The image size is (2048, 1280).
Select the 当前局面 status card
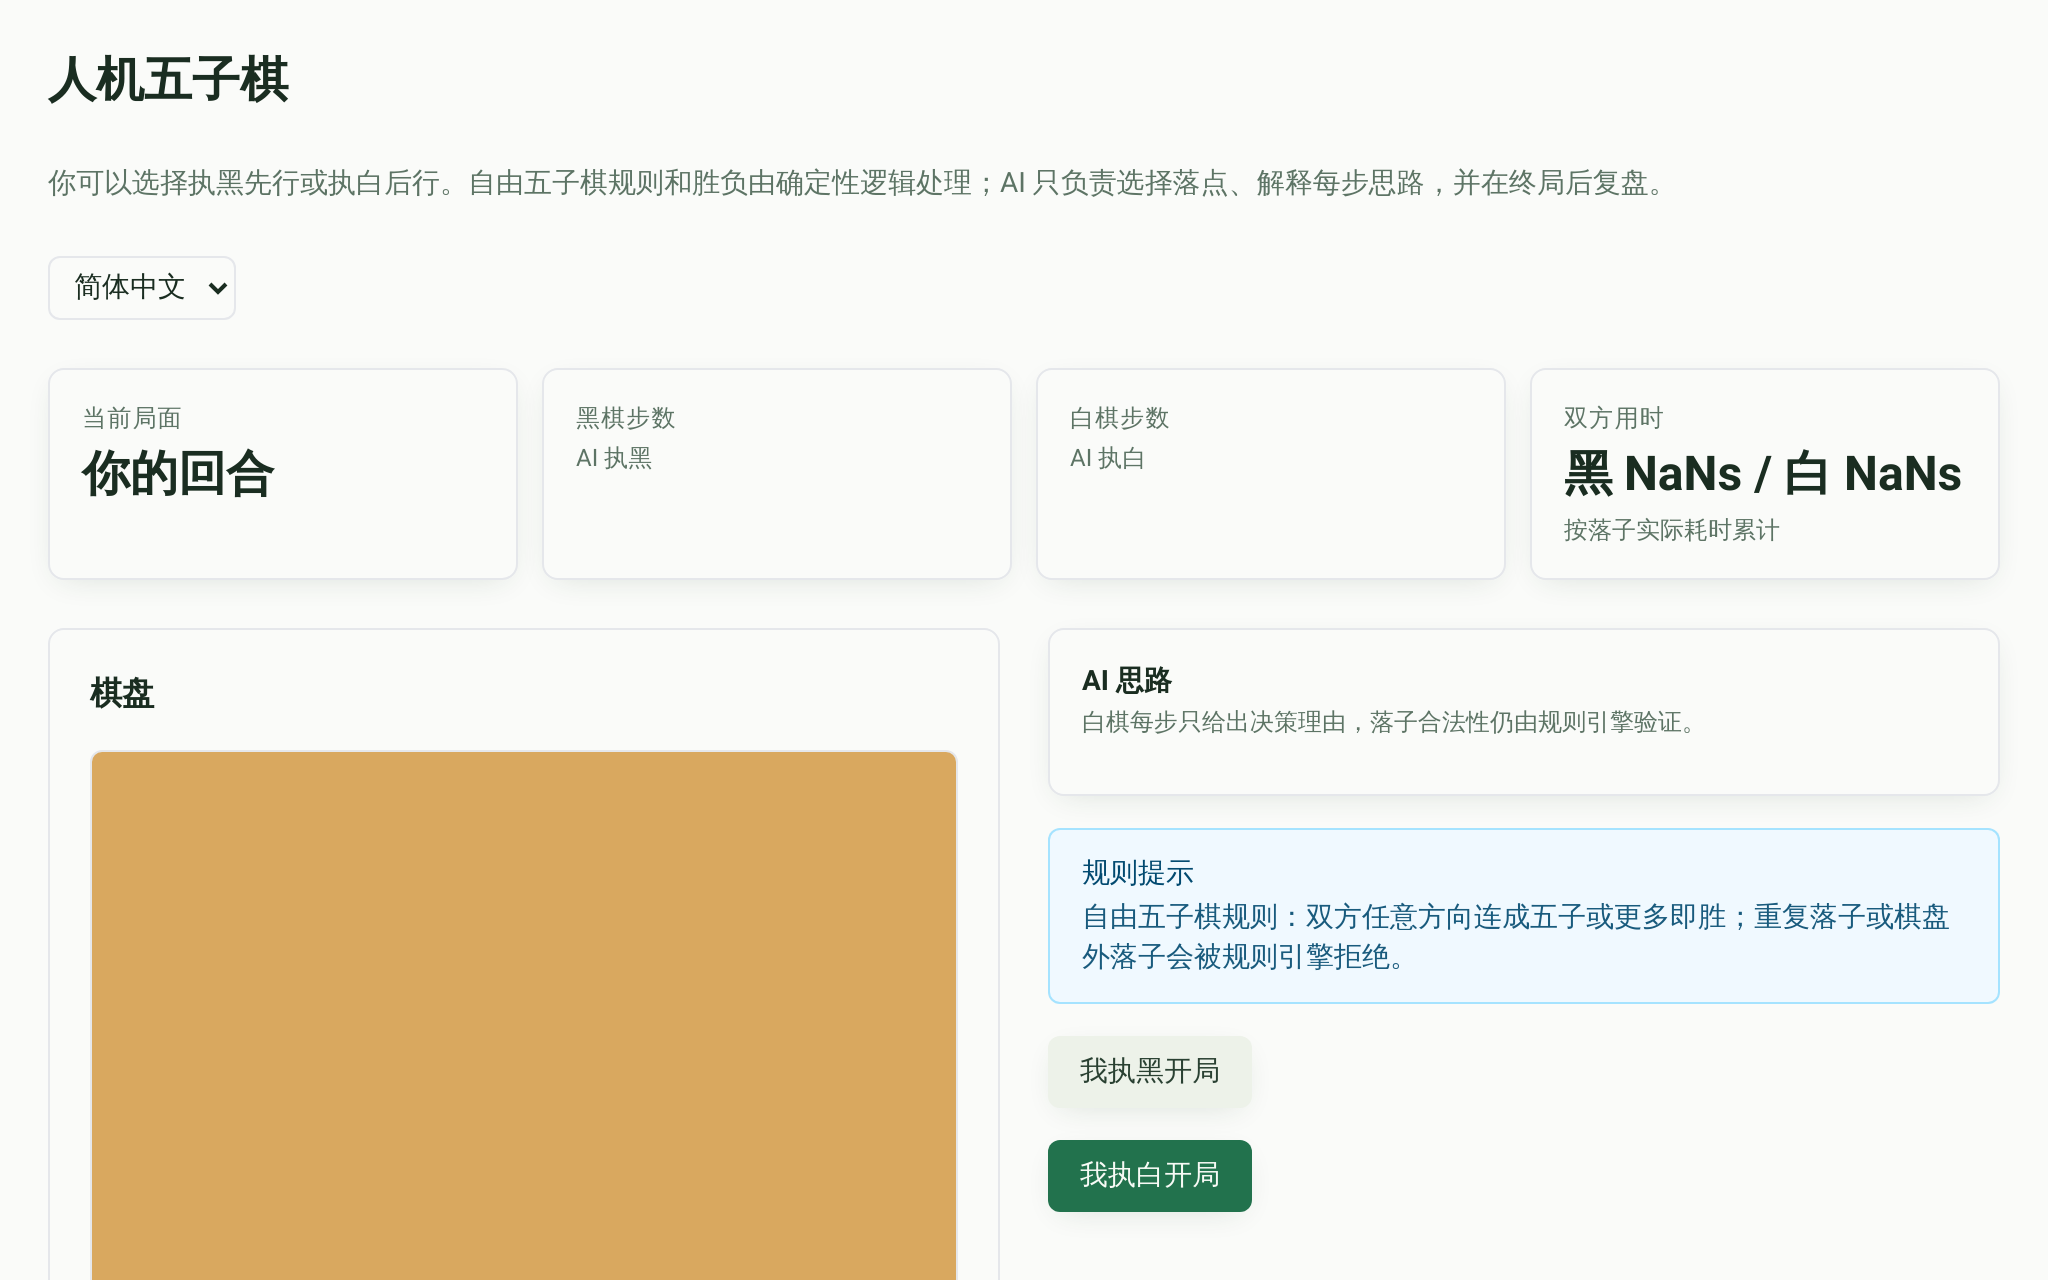tap(283, 474)
